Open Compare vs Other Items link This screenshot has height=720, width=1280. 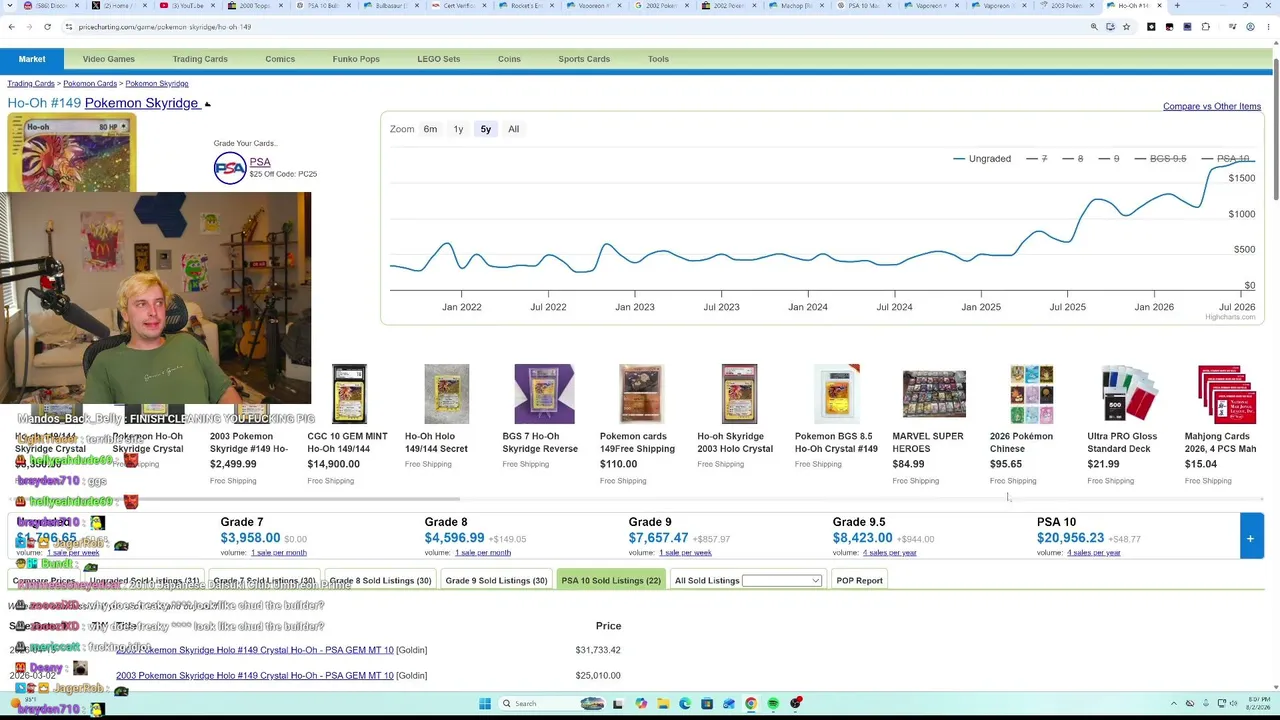coord(1212,107)
